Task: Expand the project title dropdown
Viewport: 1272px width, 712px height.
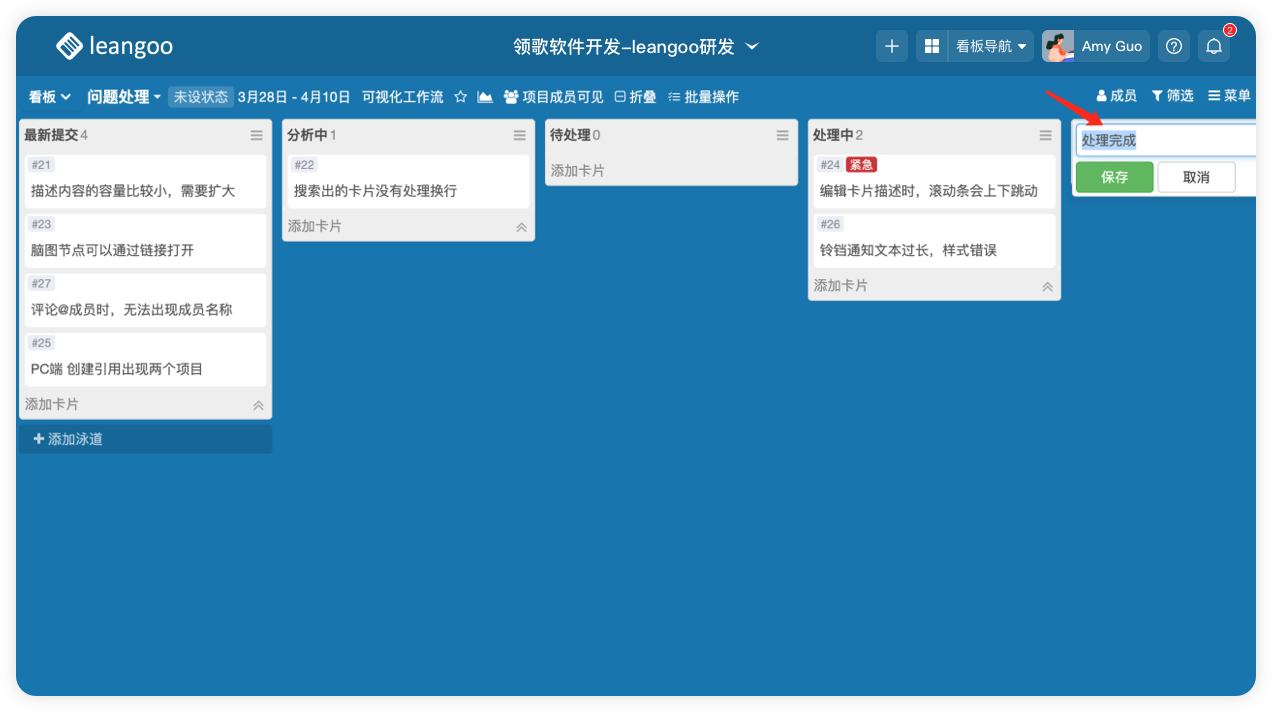Action: [753, 46]
